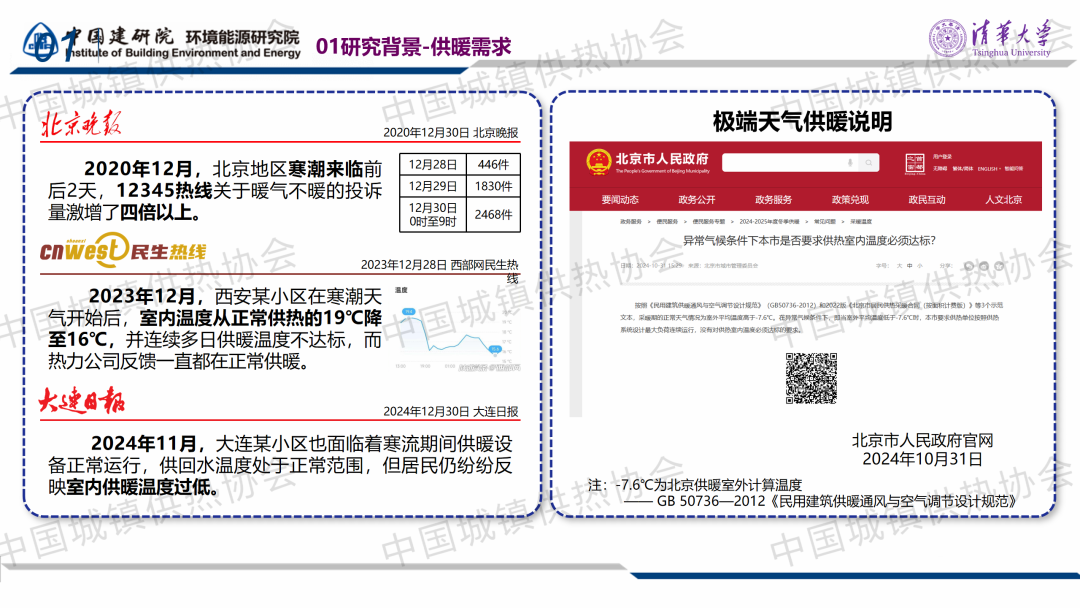Click the Tsinghua University round seal logo

[948, 39]
